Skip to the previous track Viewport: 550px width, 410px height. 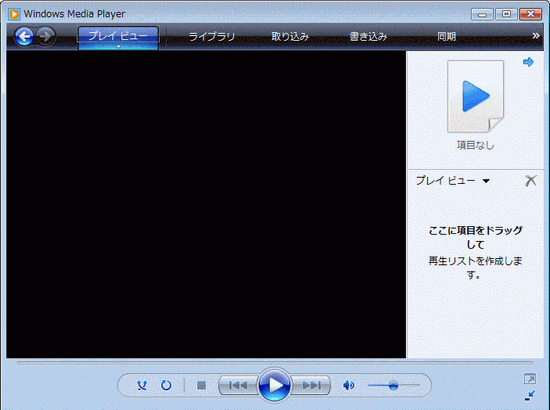coord(238,385)
